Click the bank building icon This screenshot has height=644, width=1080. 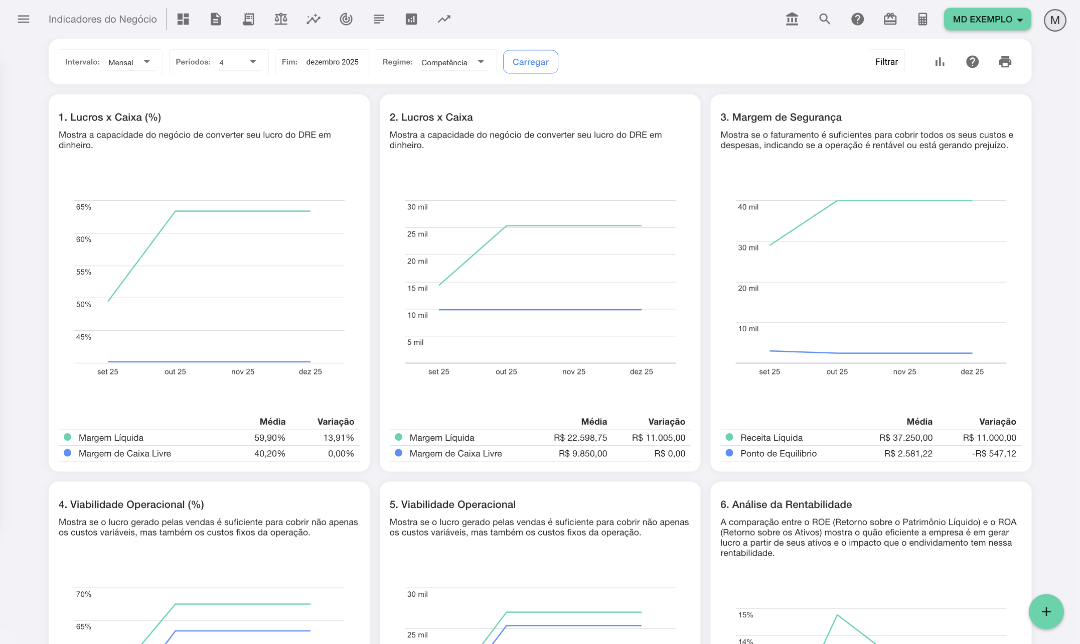[x=792, y=19]
